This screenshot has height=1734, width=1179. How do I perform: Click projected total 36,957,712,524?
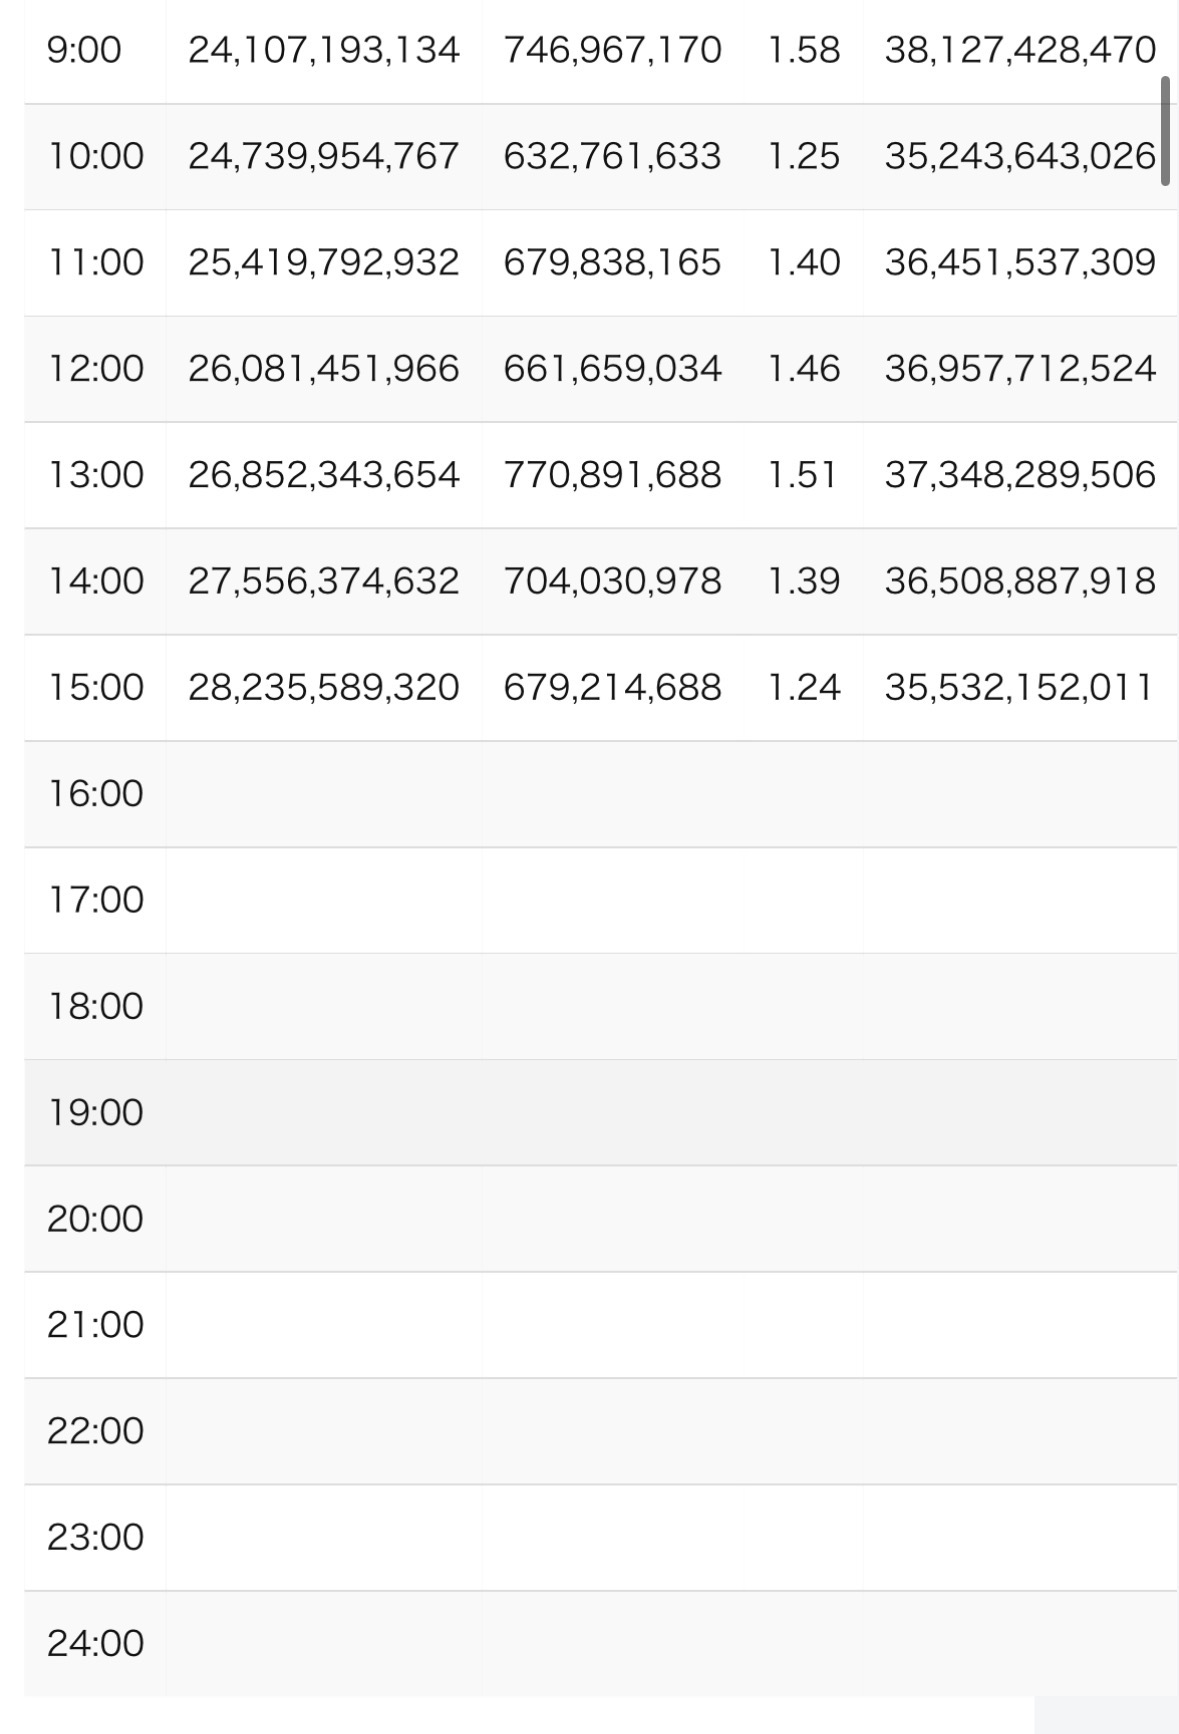pyautogui.click(x=1019, y=369)
